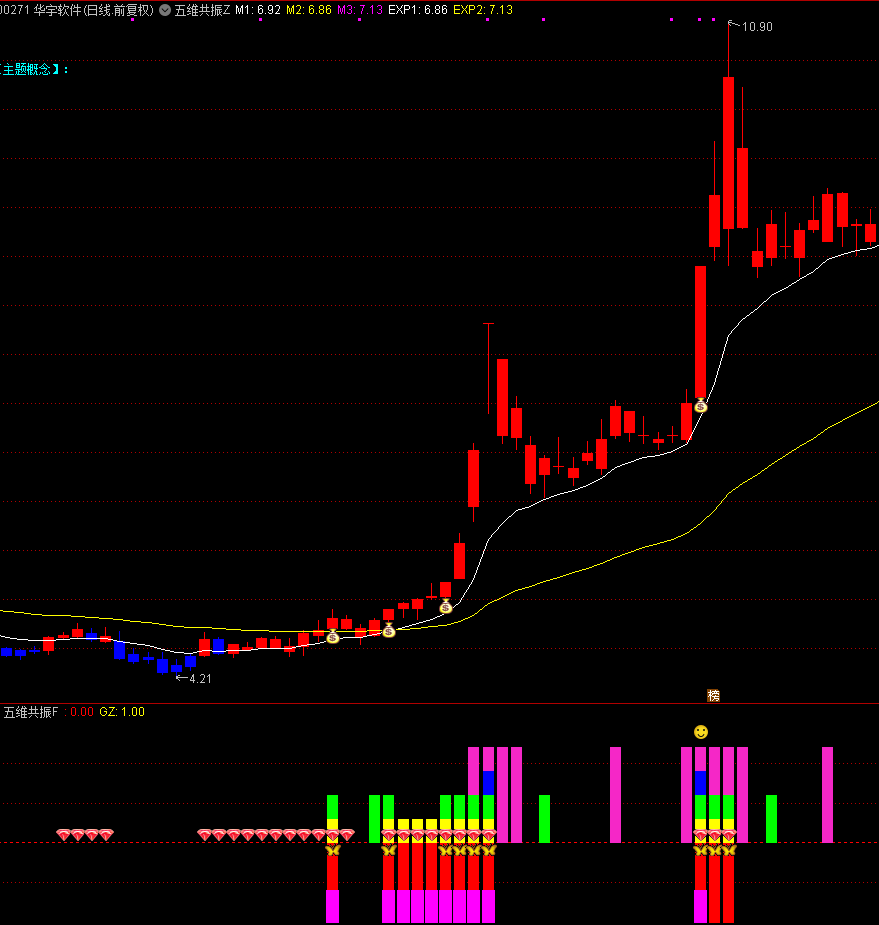The width and height of the screenshot is (879, 925).
Task: Click the 10.90 high price label
Action: tap(757, 27)
